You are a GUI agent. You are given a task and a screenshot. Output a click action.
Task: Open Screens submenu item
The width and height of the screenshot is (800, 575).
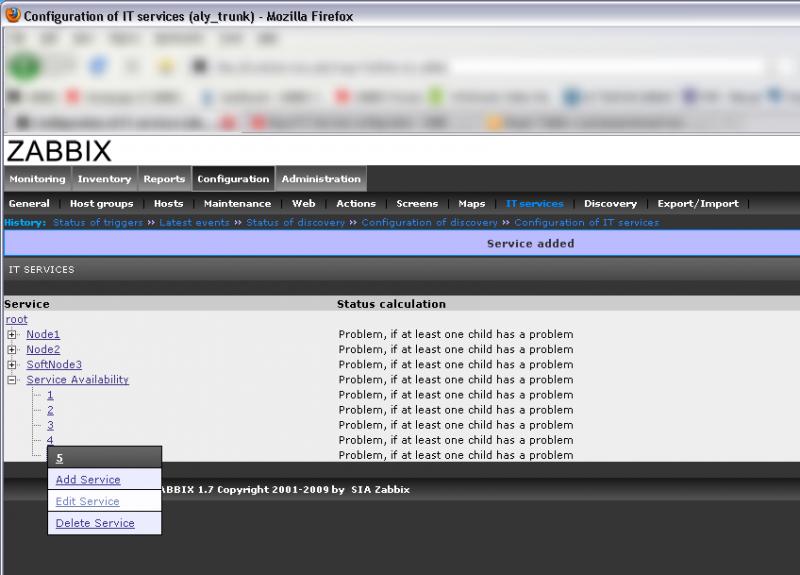[417, 204]
